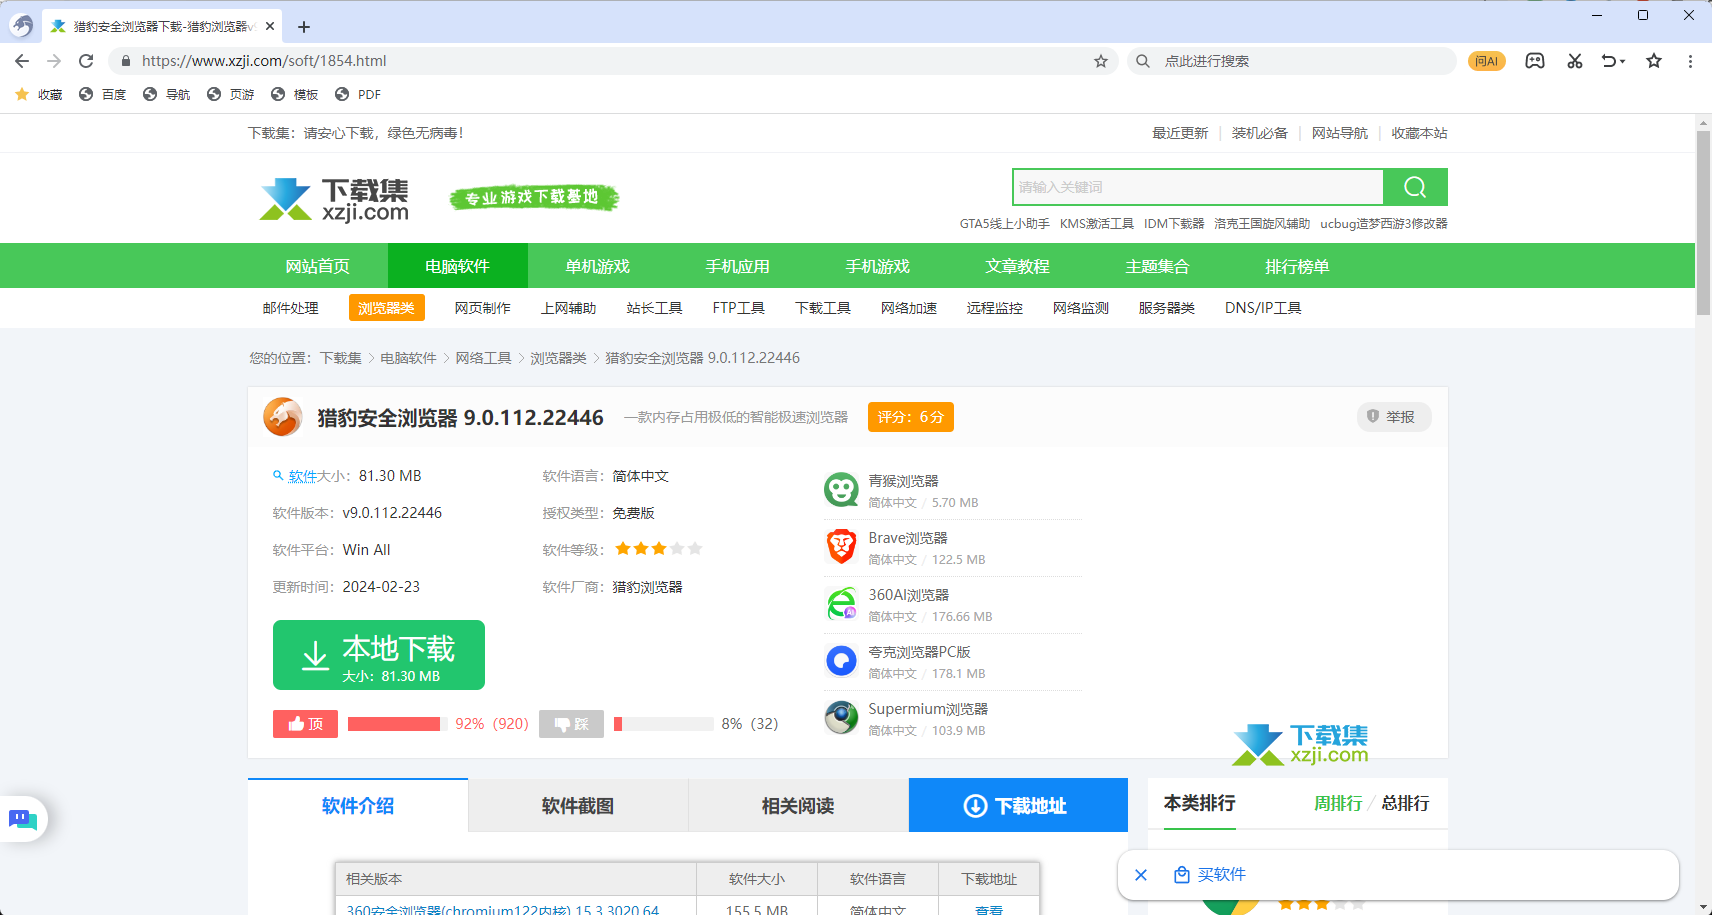Click the 评分: 6分 orange badge

click(x=911, y=417)
